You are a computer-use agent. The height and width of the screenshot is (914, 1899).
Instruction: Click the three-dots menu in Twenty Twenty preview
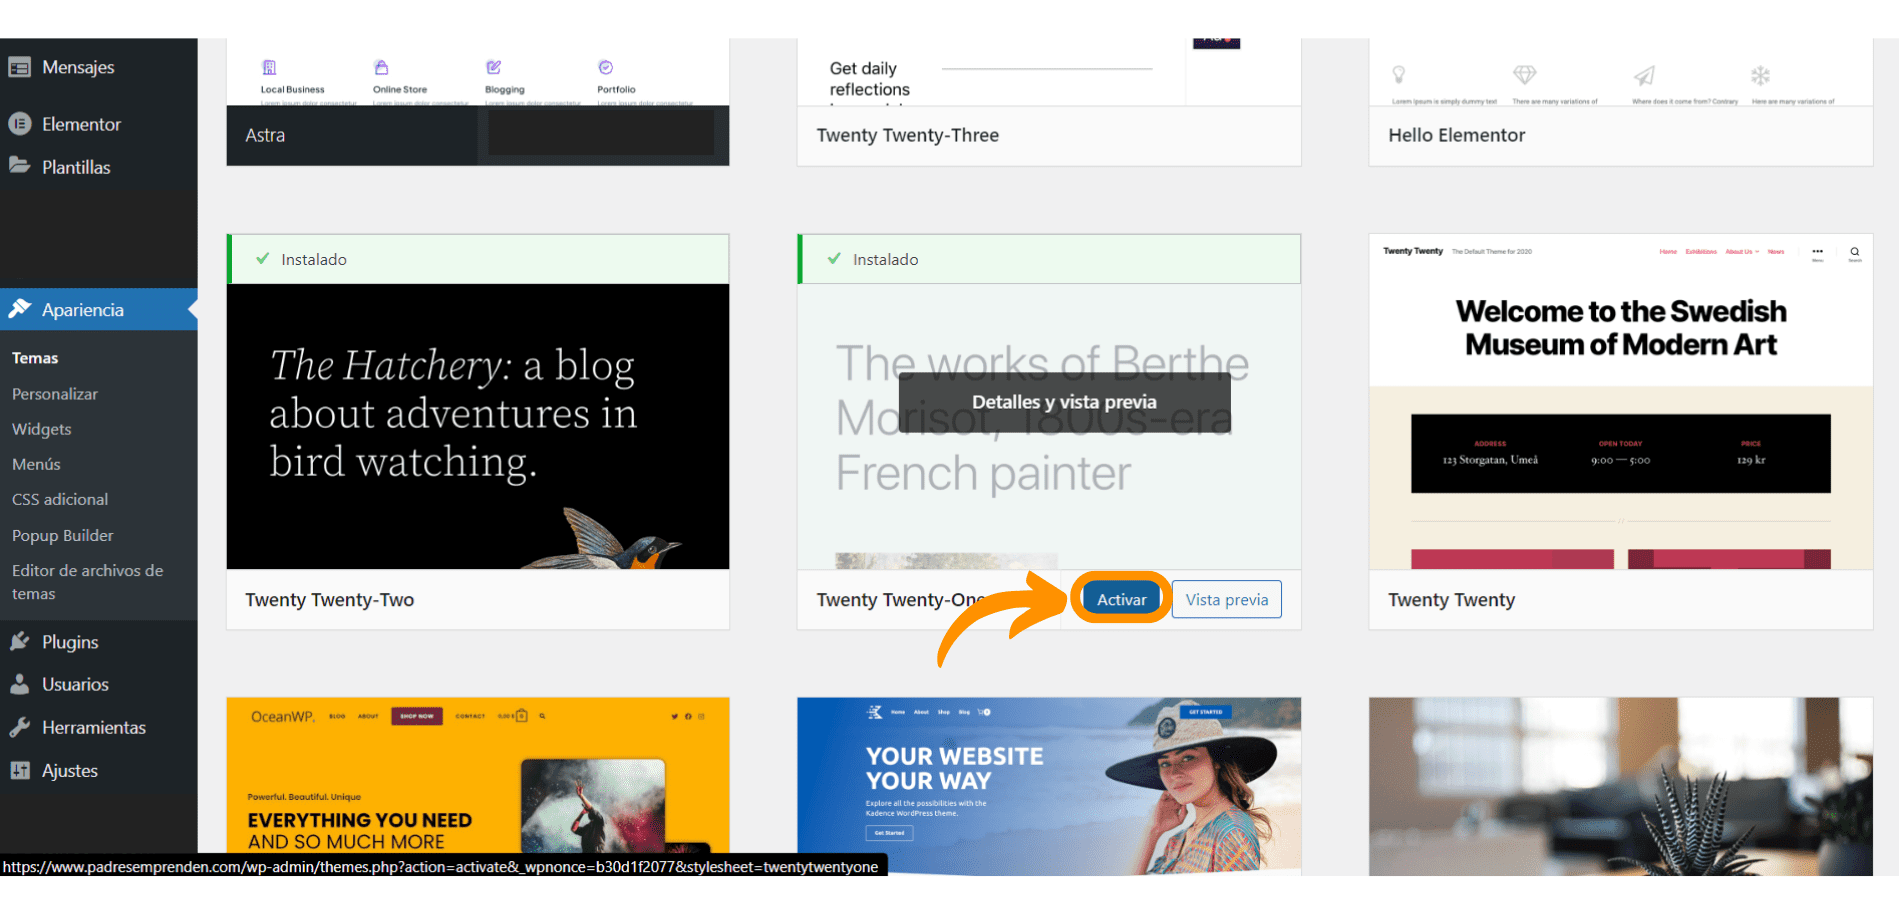1817,252
